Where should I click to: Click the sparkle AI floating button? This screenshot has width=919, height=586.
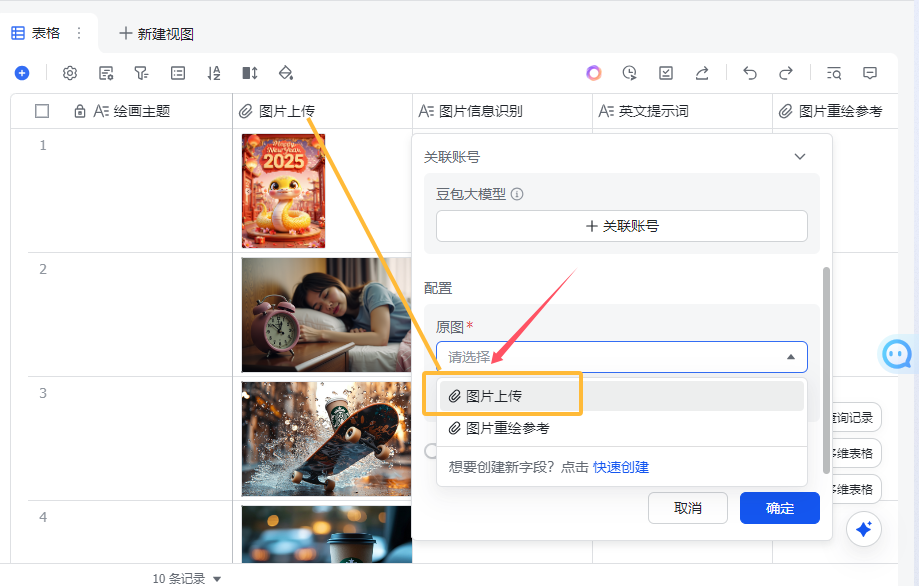coord(864,529)
